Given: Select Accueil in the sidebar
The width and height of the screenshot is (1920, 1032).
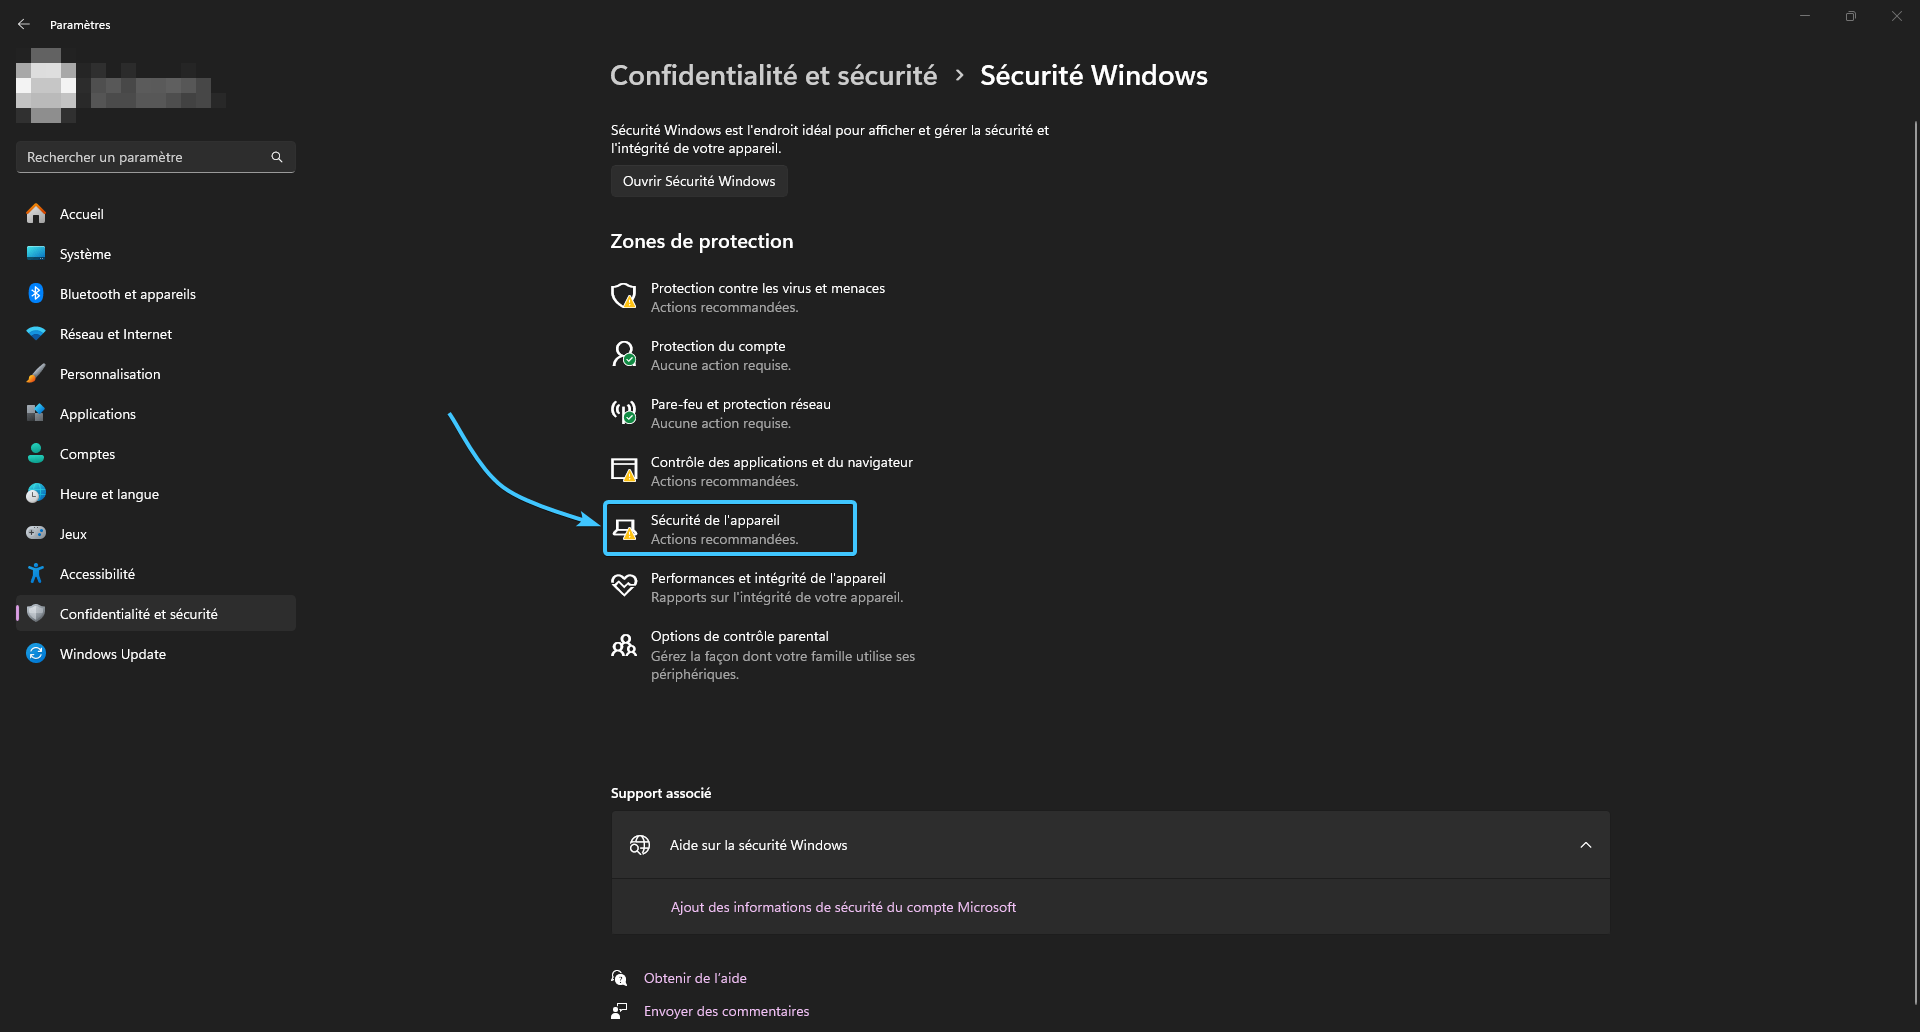Looking at the screenshot, I should point(156,214).
